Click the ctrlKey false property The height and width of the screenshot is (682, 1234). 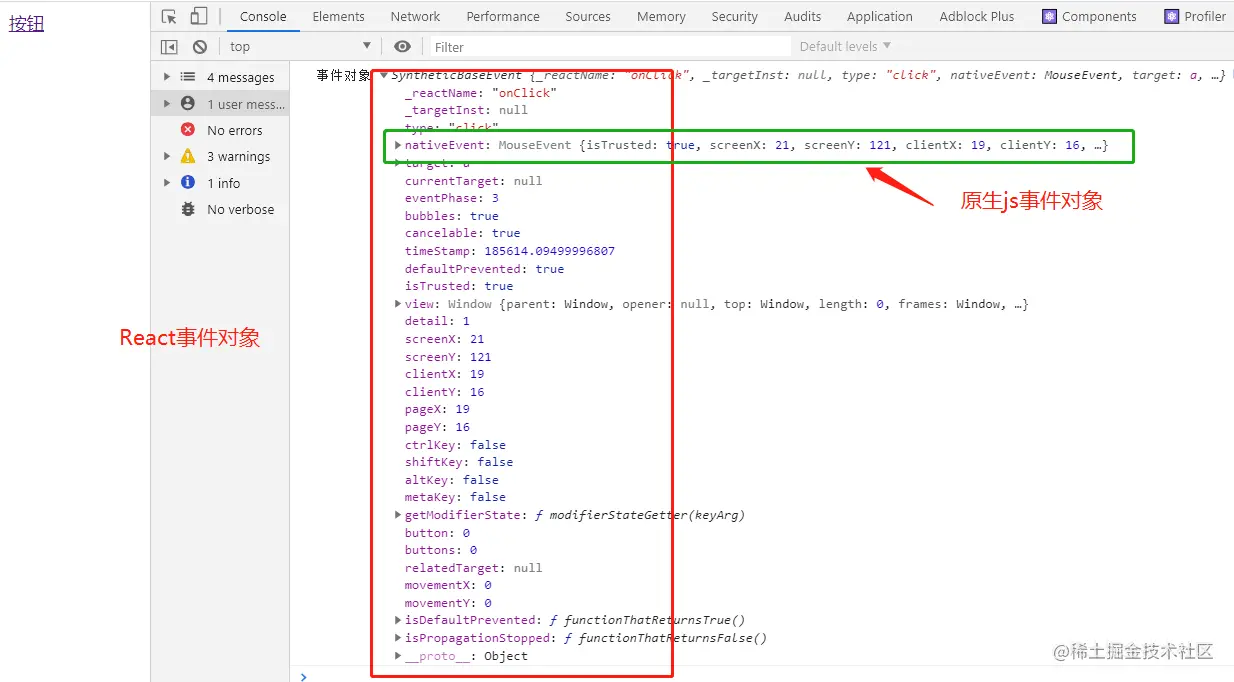click(x=455, y=445)
